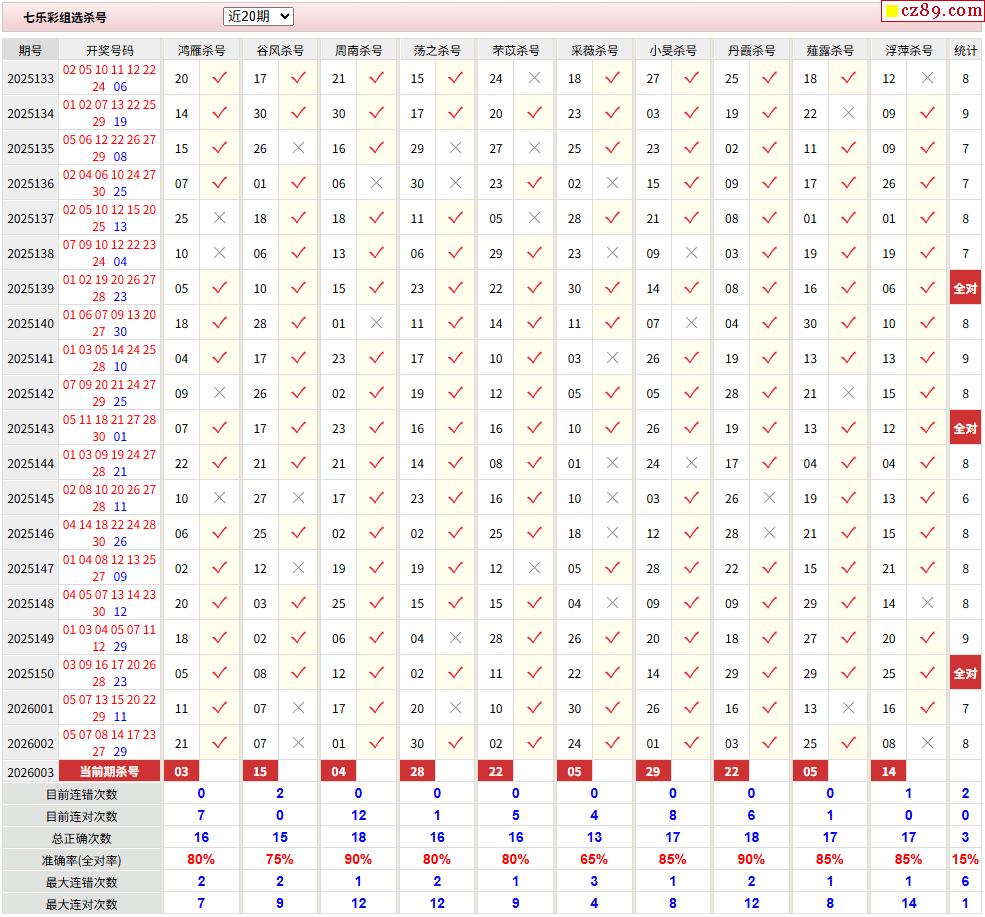This screenshot has height=917, width=985.
Task: Click the red 全对 badge in row 2025139
Action: 965,288
